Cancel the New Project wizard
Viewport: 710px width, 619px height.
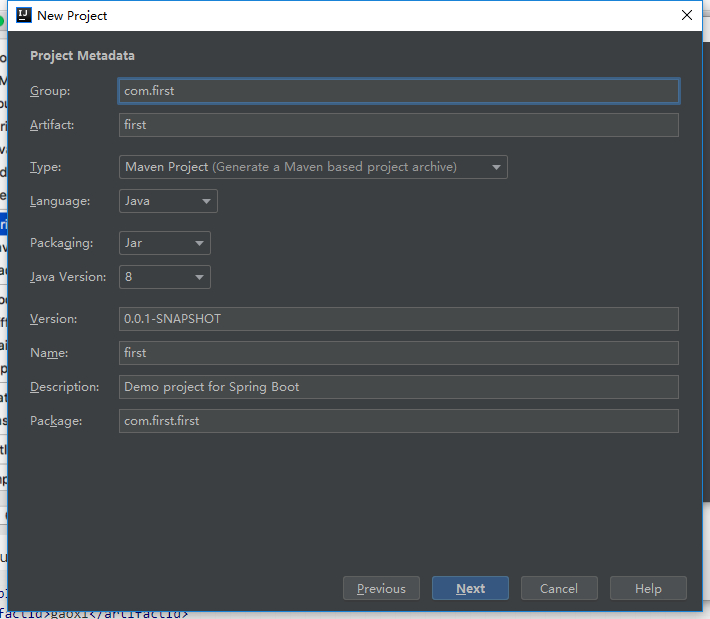pyautogui.click(x=559, y=588)
